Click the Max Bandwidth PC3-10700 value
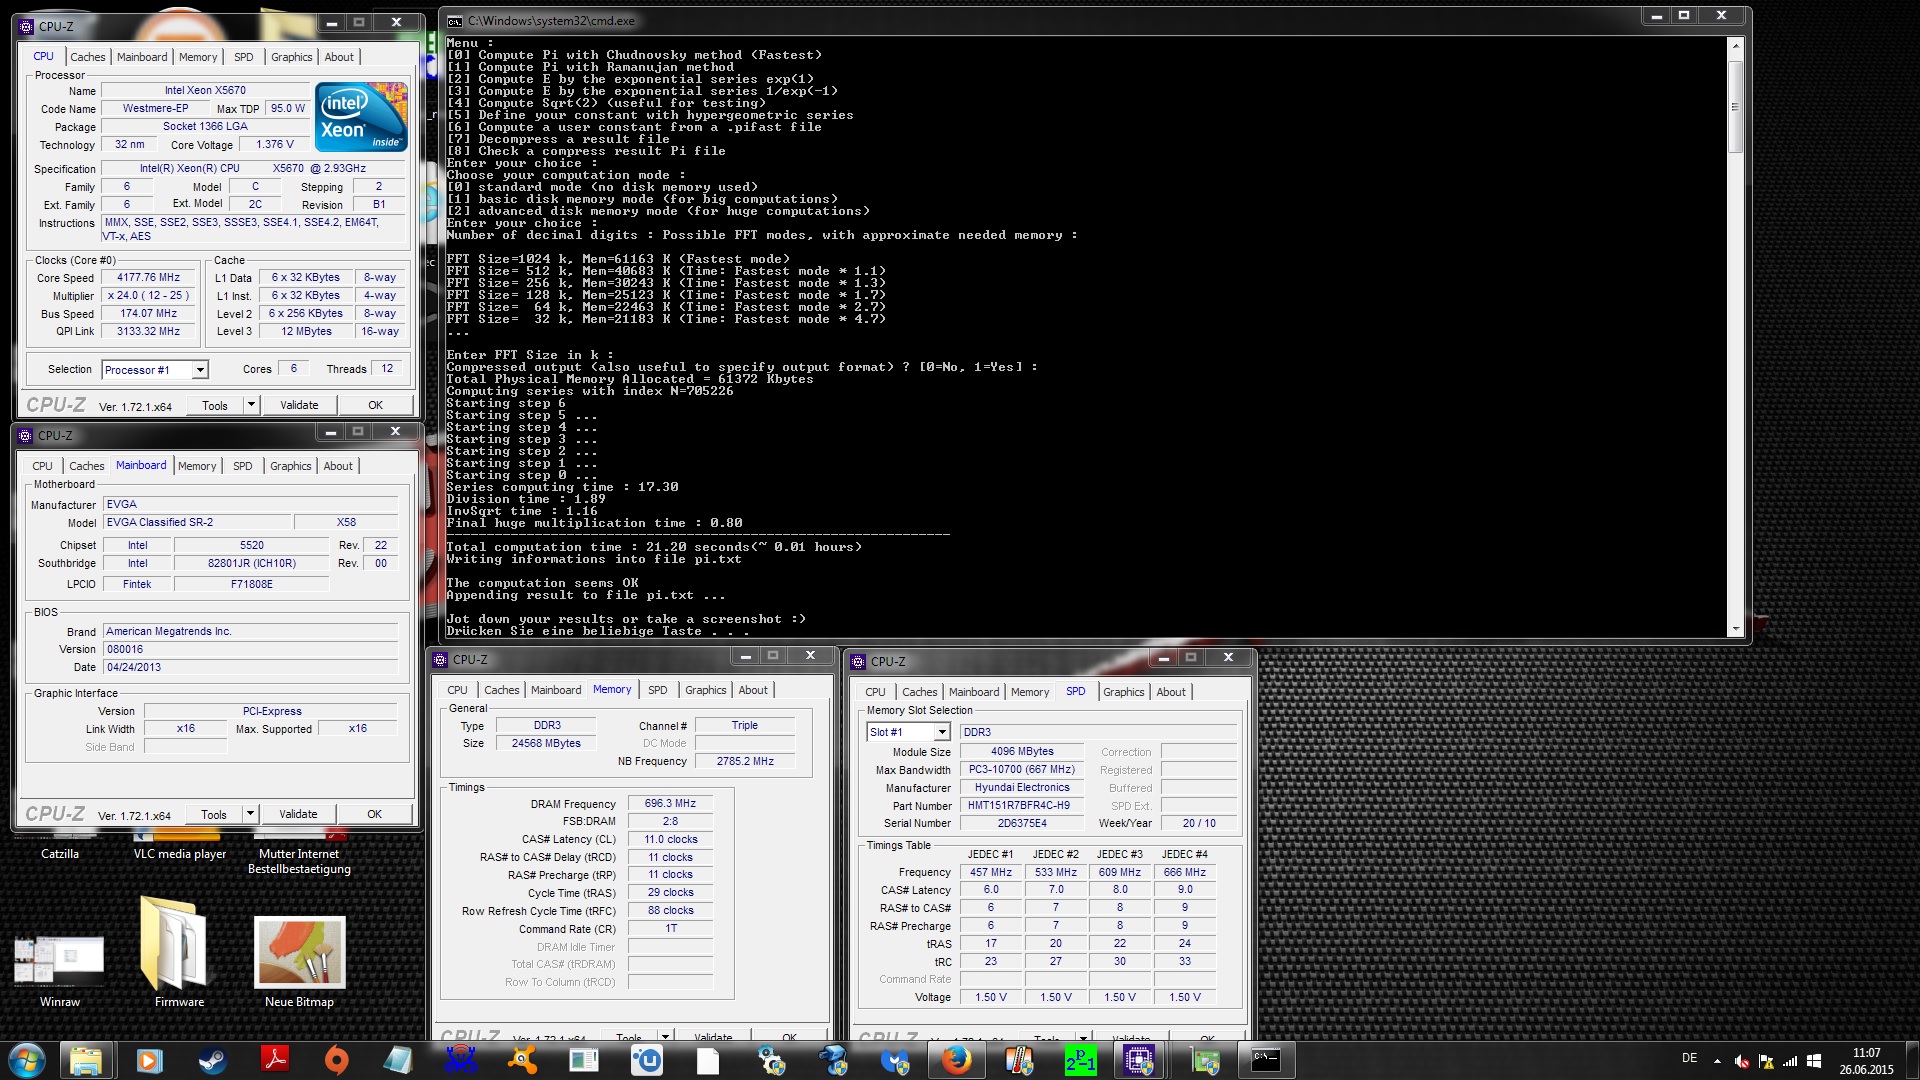 (x=1021, y=769)
